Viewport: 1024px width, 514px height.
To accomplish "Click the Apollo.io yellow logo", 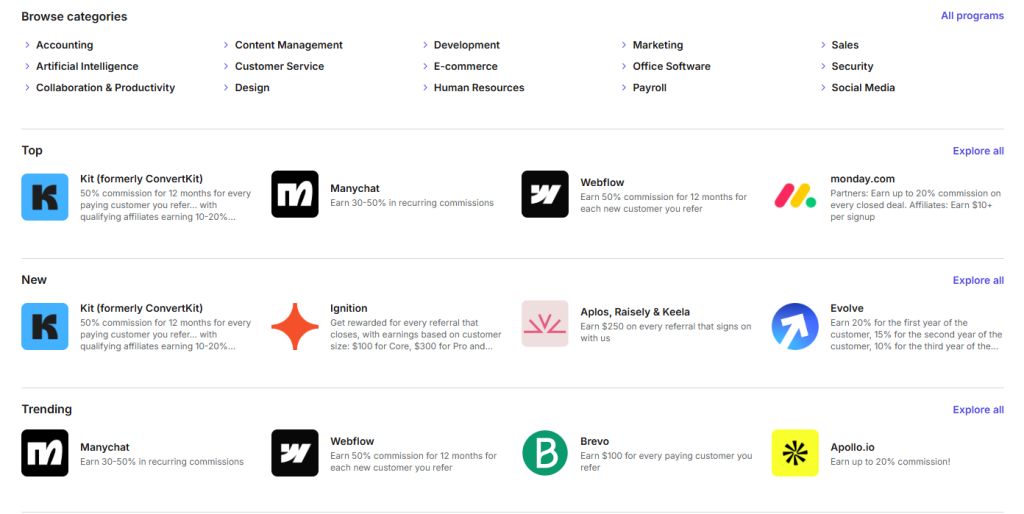I will [x=795, y=453].
